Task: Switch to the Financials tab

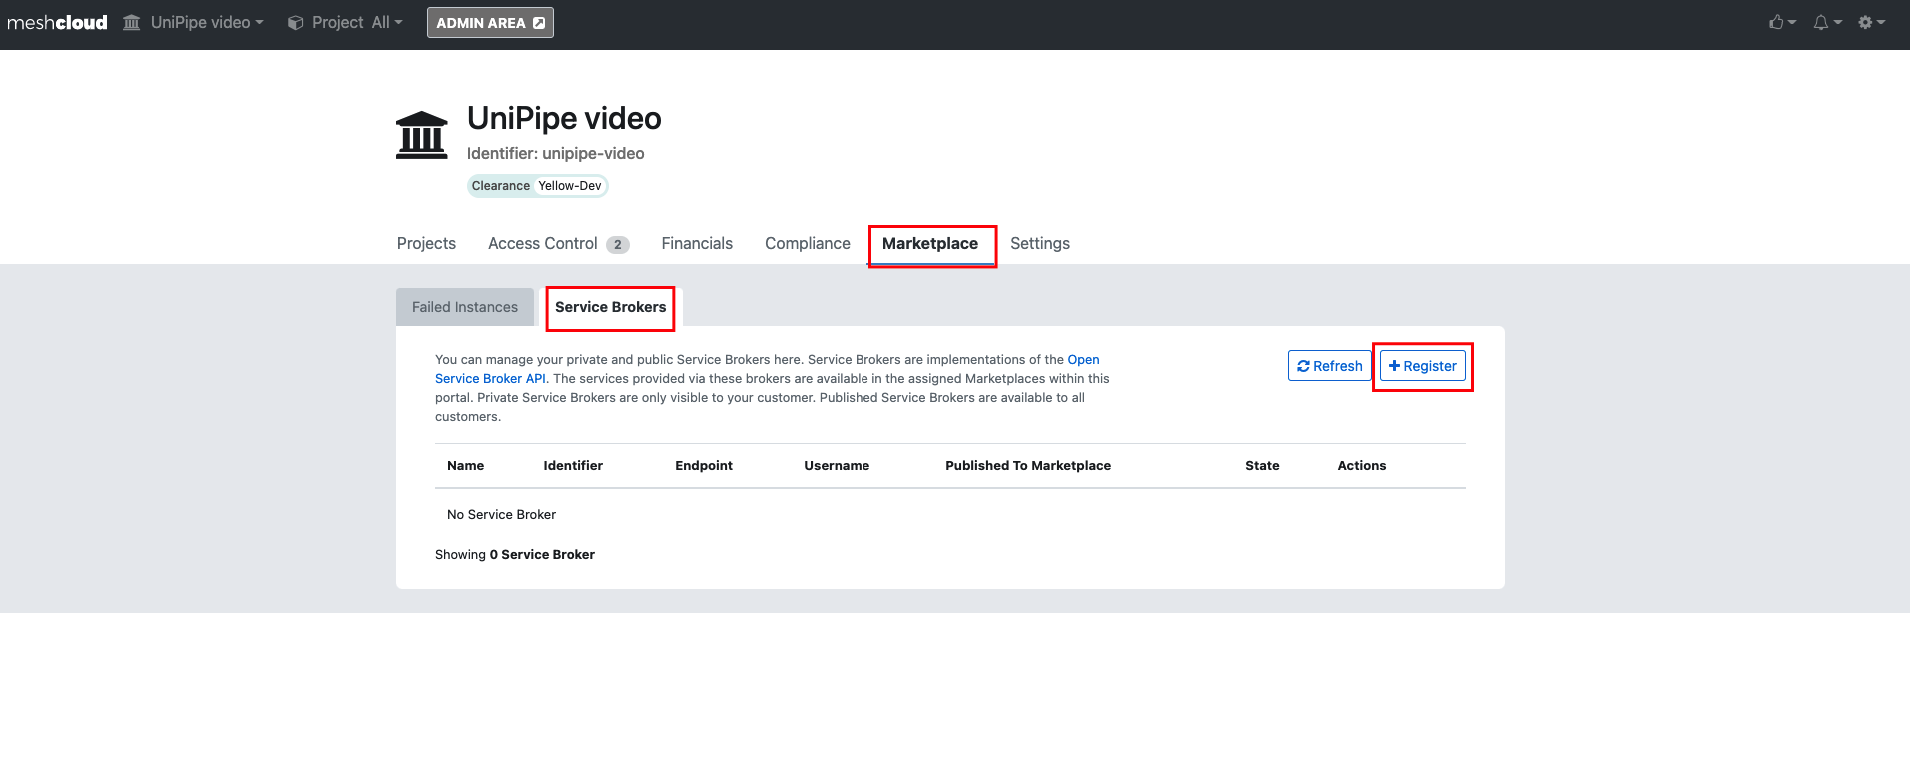Action: pyautogui.click(x=697, y=243)
